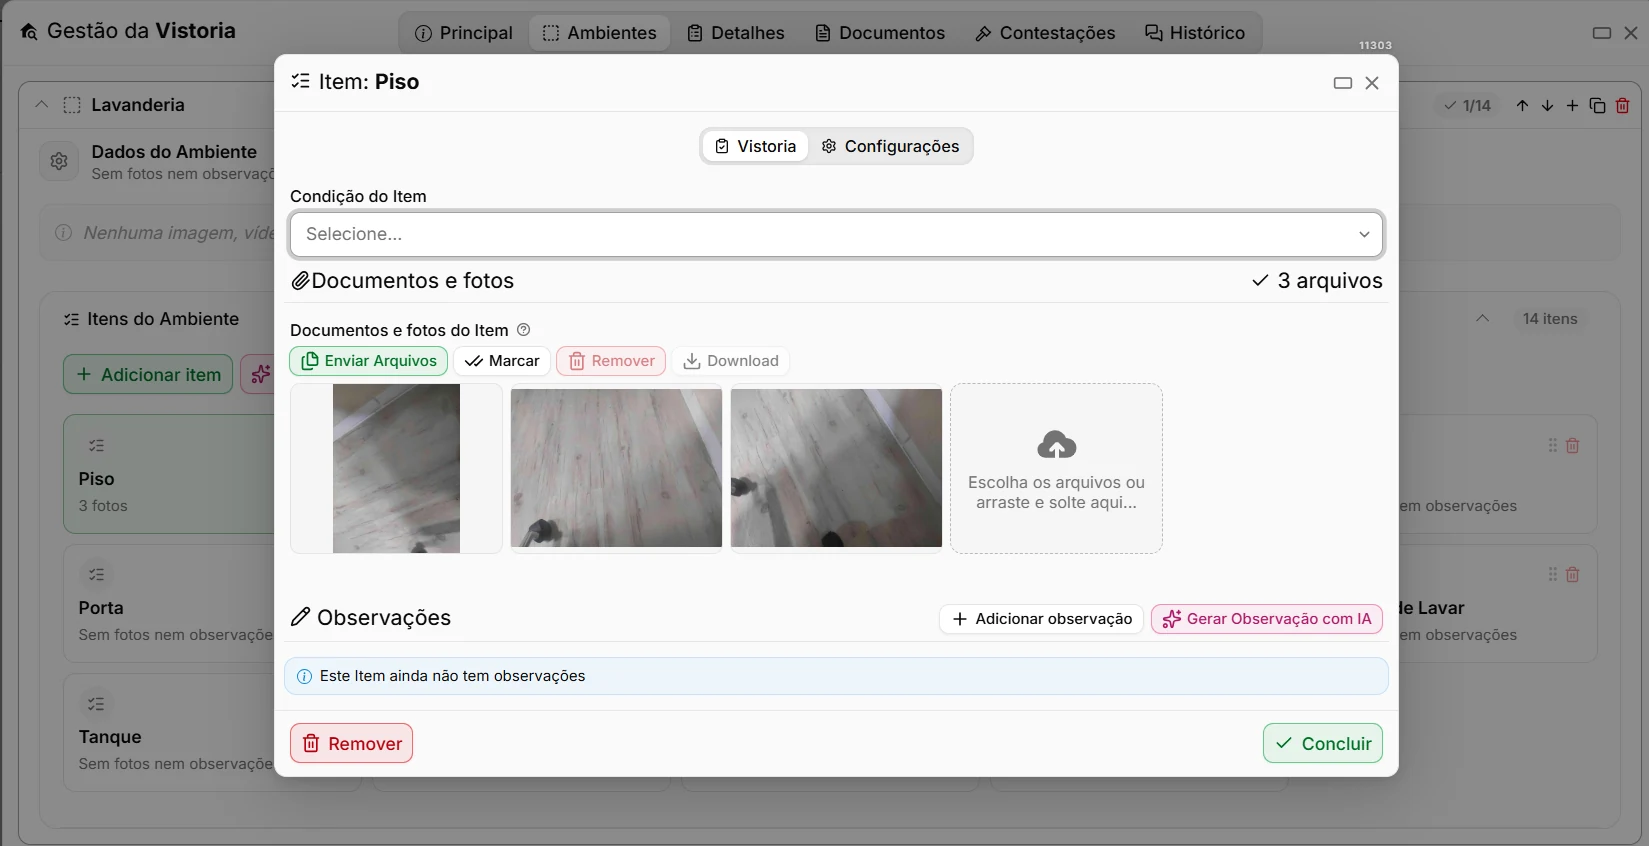Select the first floor photo thumbnail
Image resolution: width=1649 pixels, height=846 pixels.
click(396, 468)
